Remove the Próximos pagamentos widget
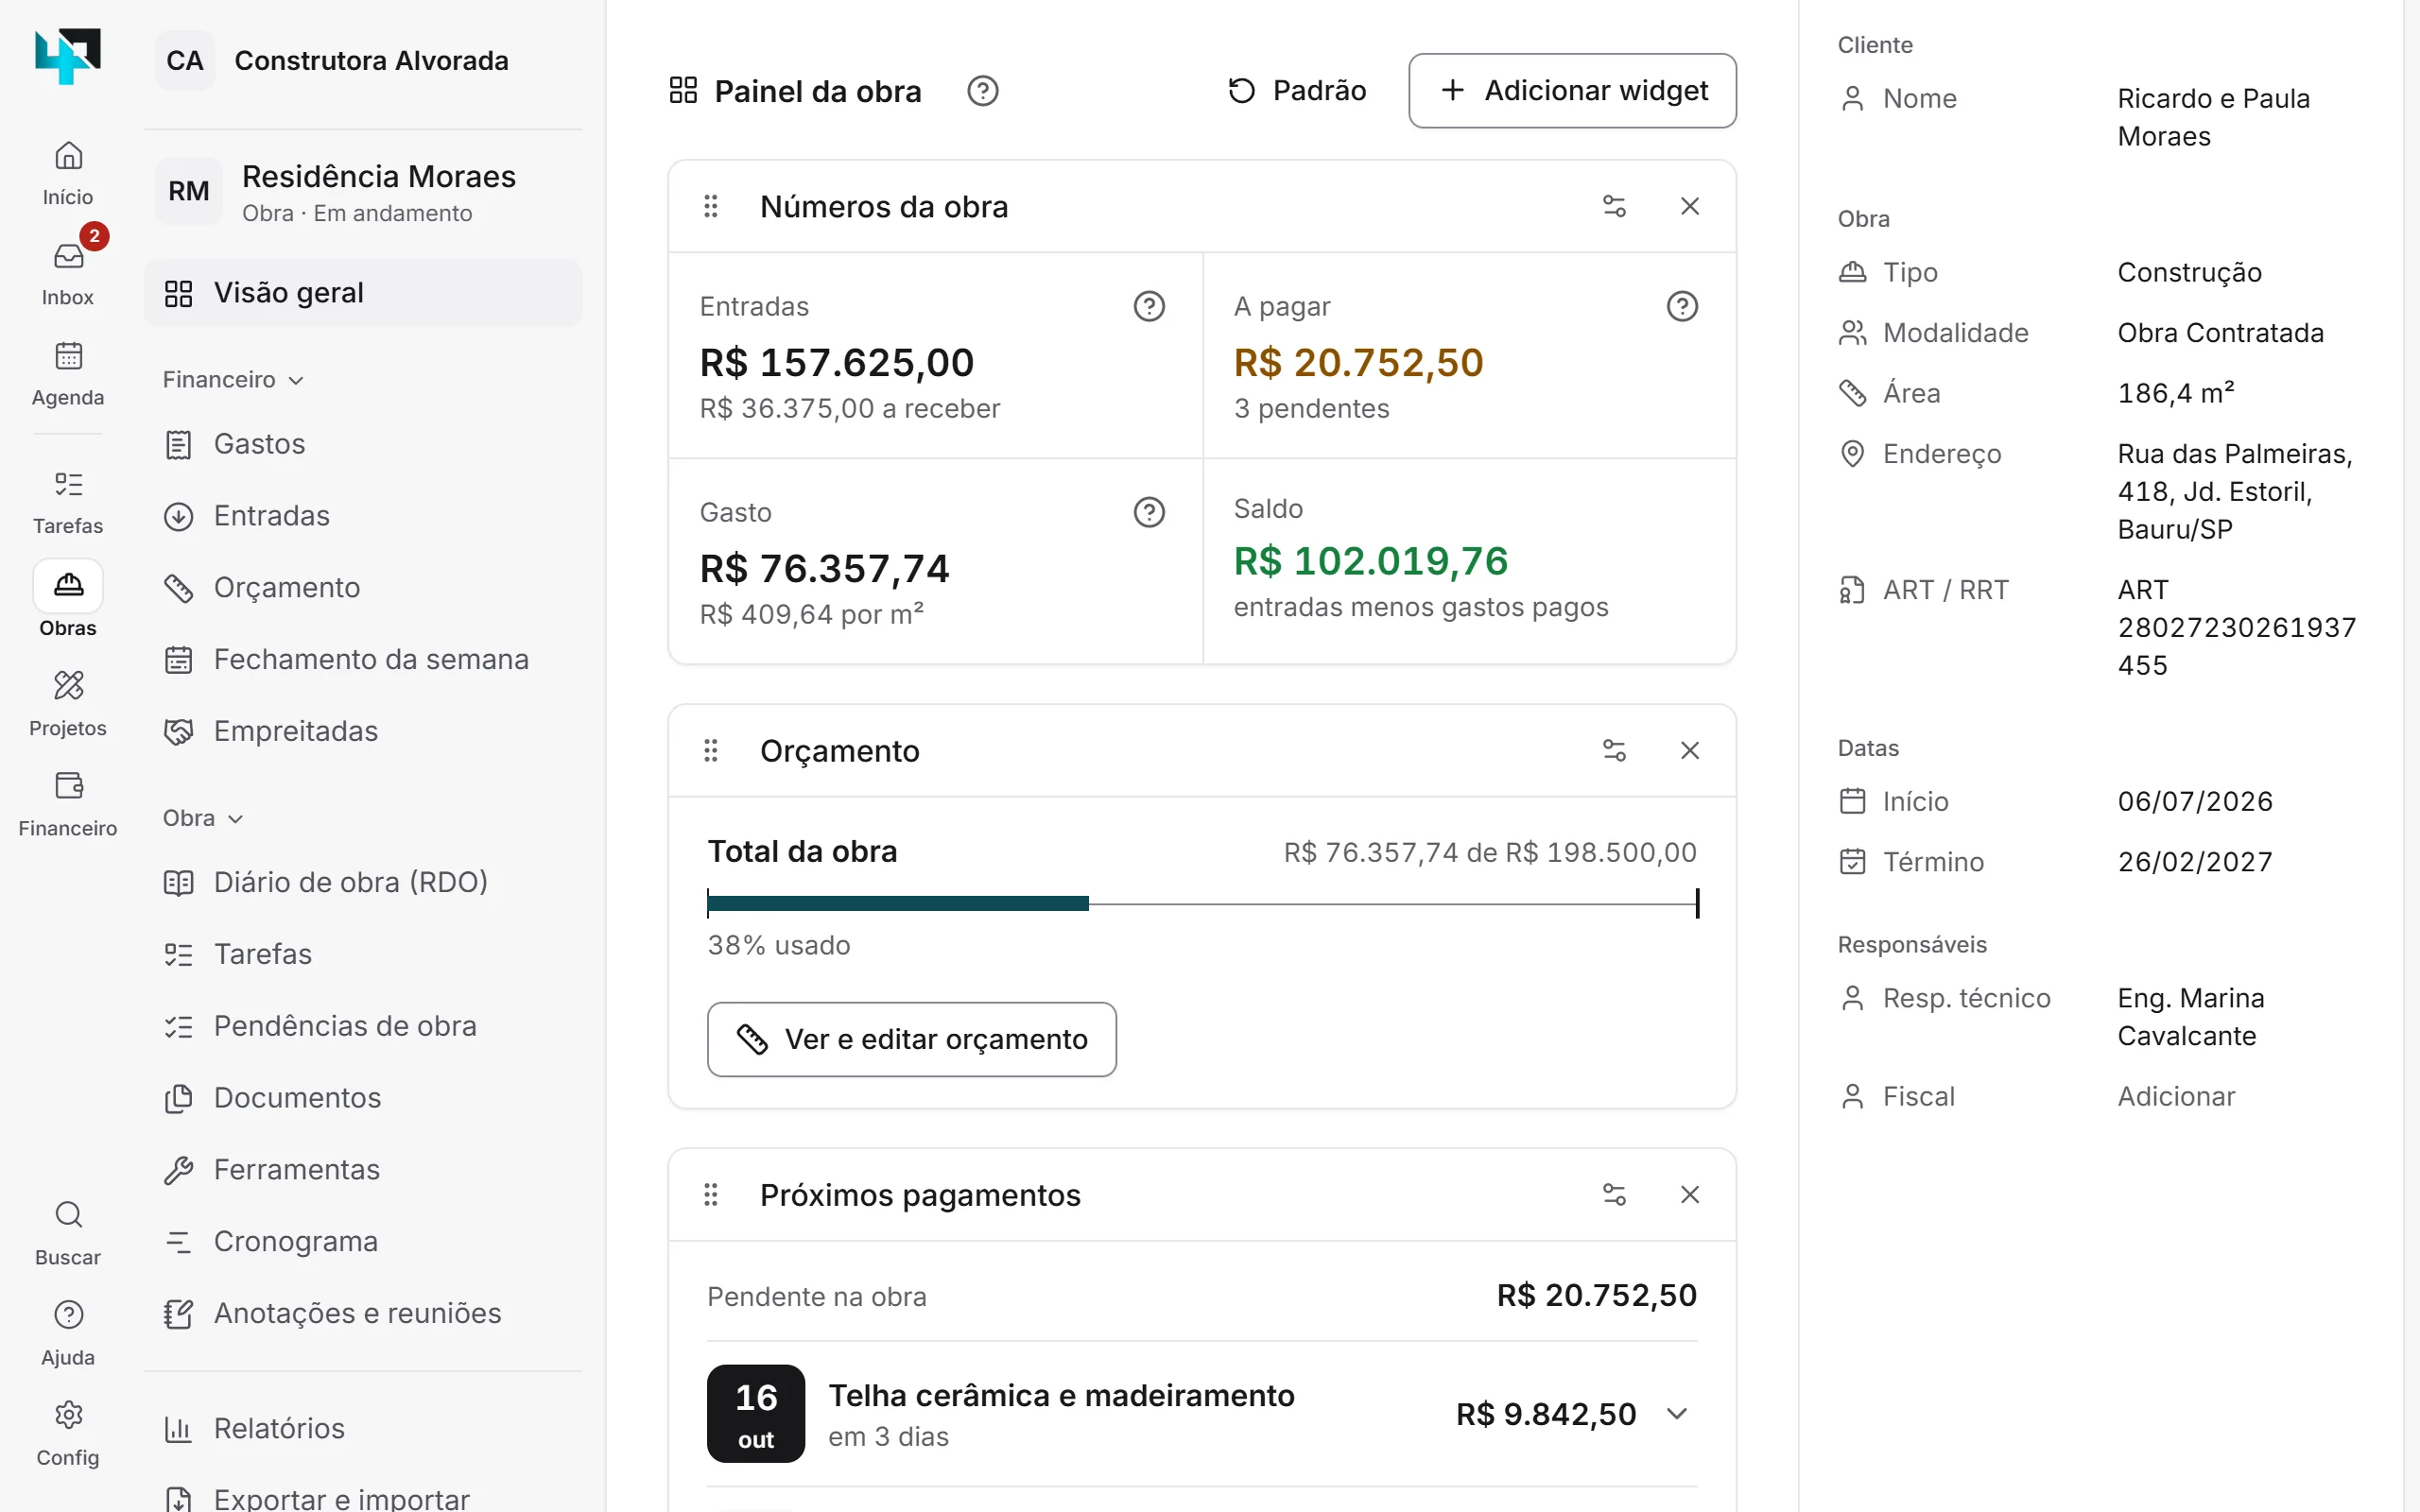The height and width of the screenshot is (1512, 2420). [1690, 1194]
